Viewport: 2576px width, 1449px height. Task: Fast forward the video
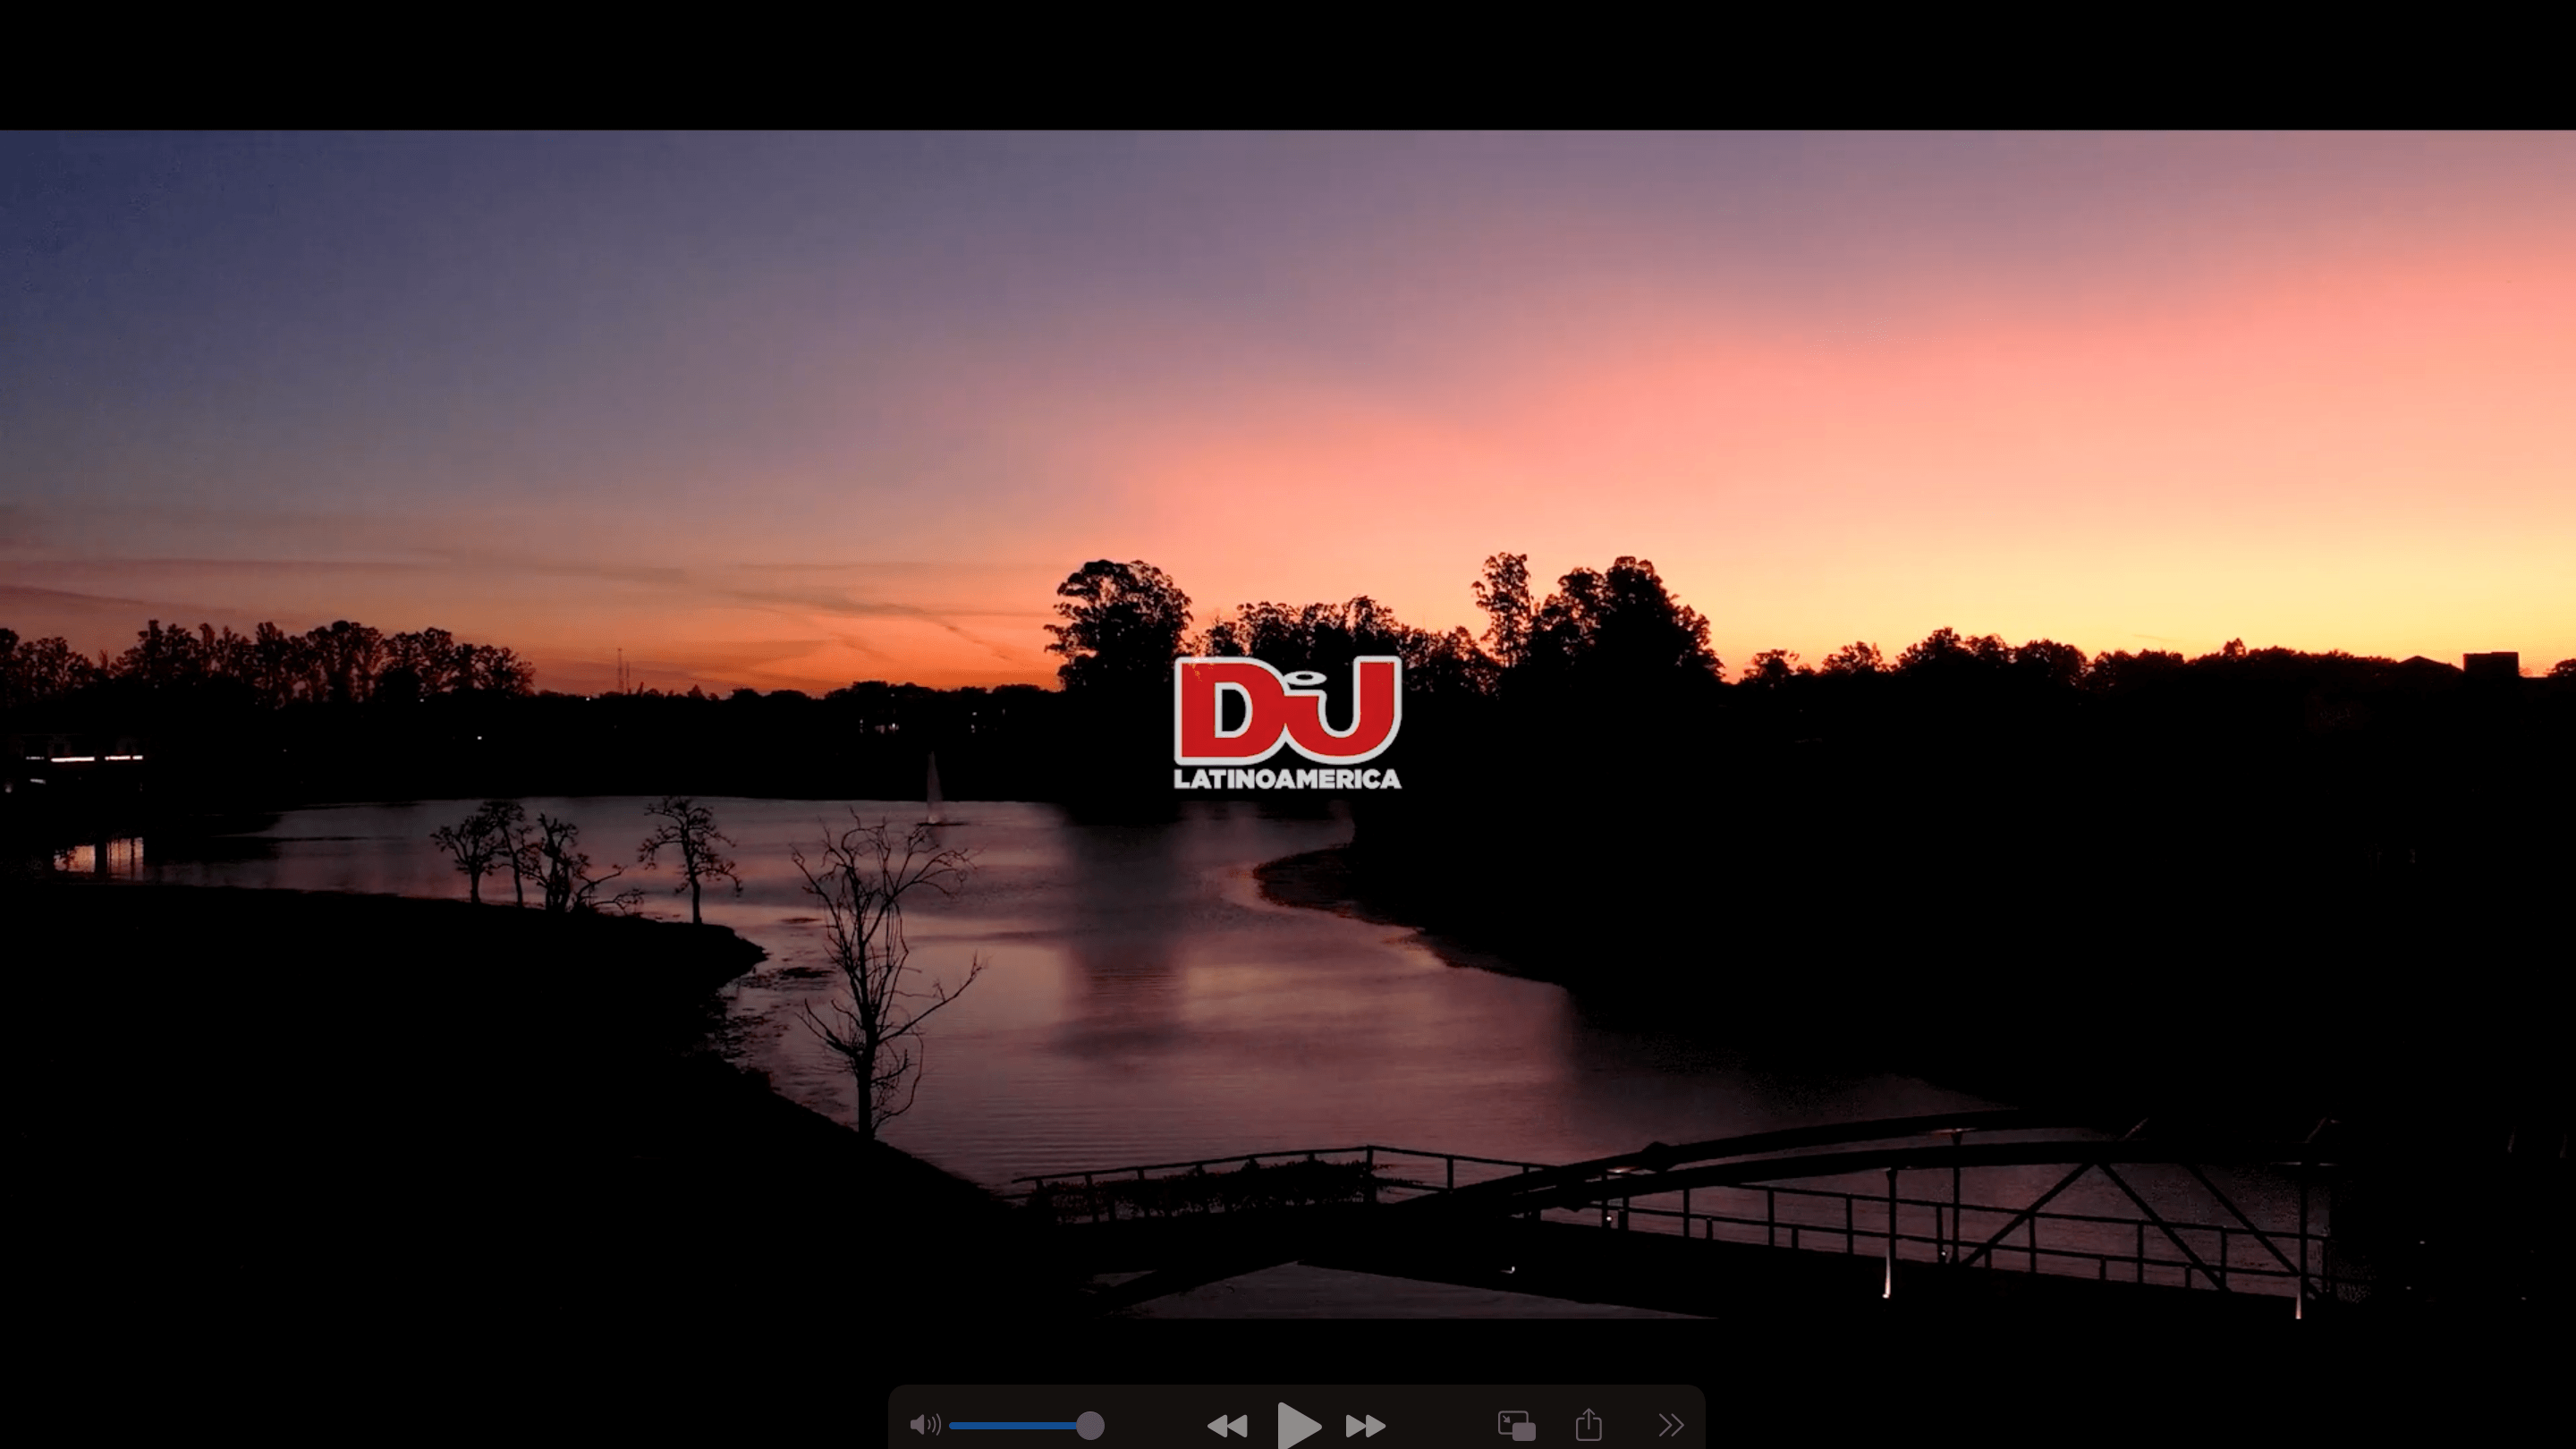tap(1365, 1425)
